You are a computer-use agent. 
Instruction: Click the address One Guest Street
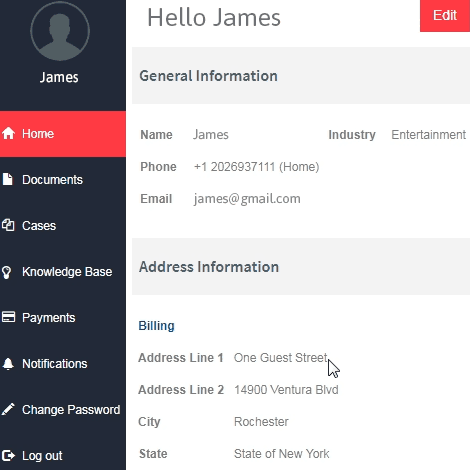coord(281,358)
